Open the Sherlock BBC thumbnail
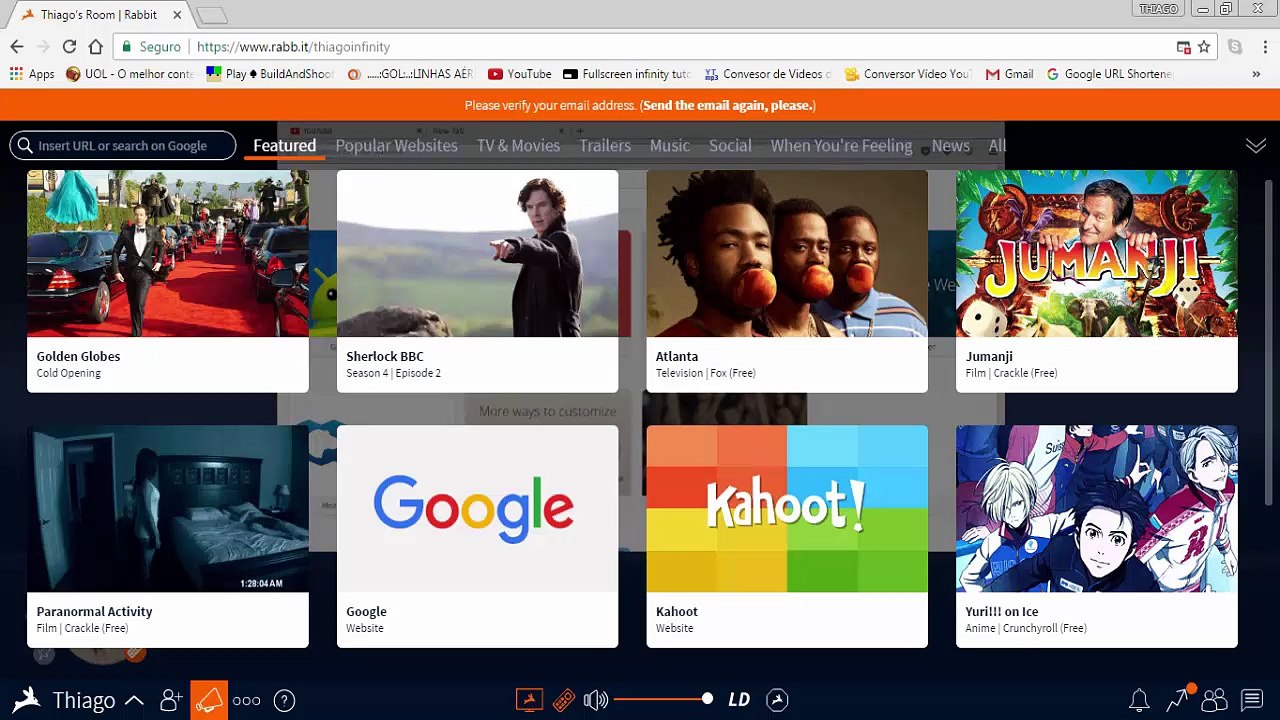The width and height of the screenshot is (1280, 720). pyautogui.click(x=477, y=253)
